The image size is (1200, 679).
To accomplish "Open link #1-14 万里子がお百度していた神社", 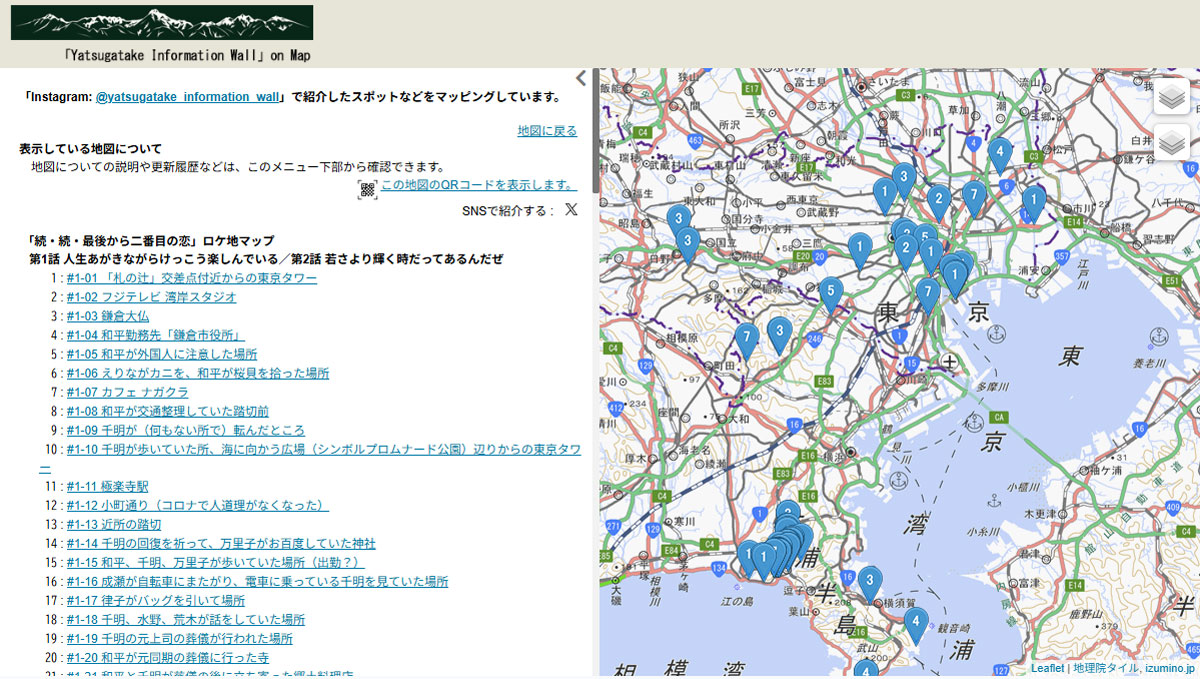I will [x=222, y=544].
